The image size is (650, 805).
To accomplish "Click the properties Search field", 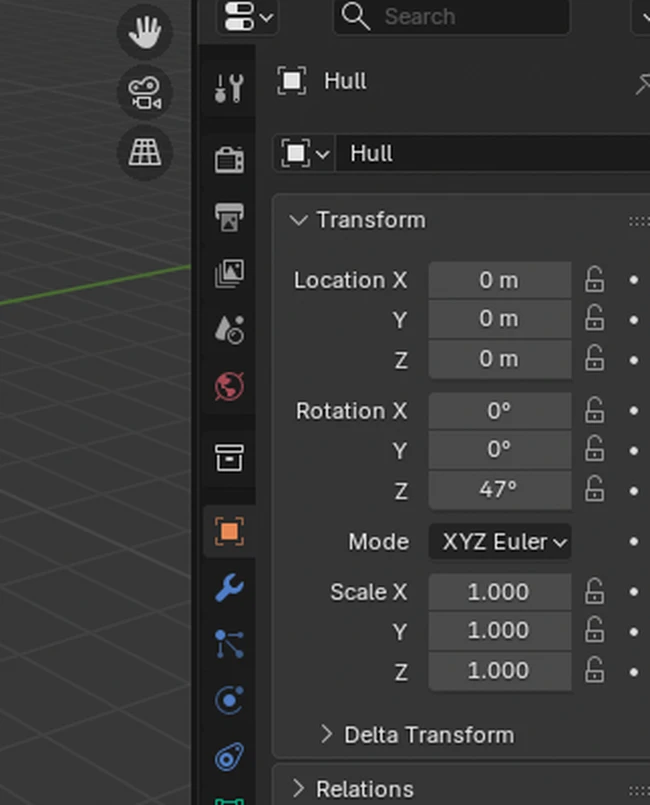I will (x=452, y=16).
